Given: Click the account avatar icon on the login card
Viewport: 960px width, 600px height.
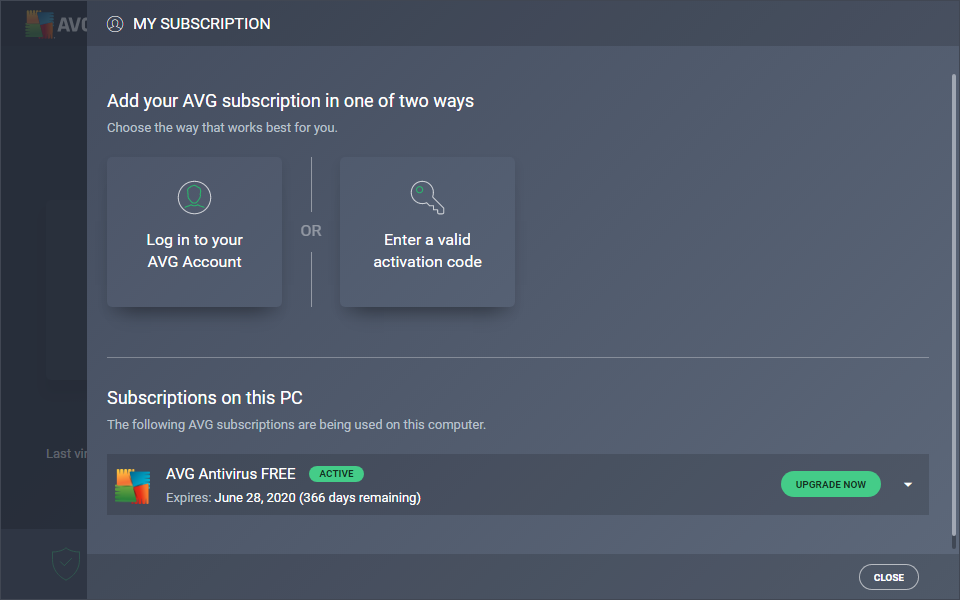Looking at the screenshot, I should [x=194, y=197].
